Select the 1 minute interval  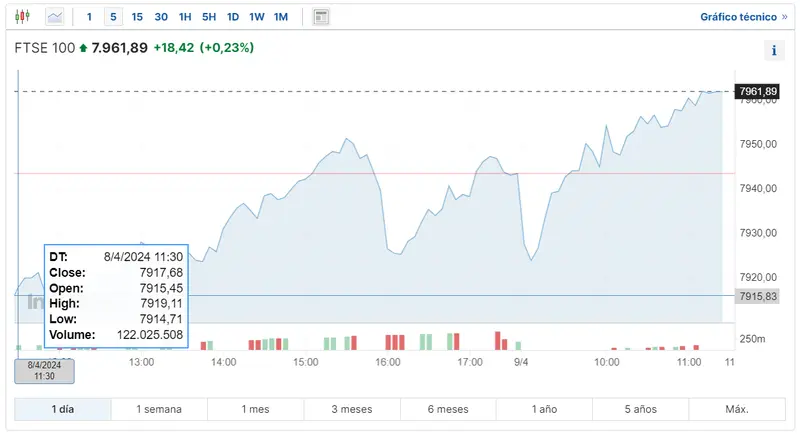[89, 17]
